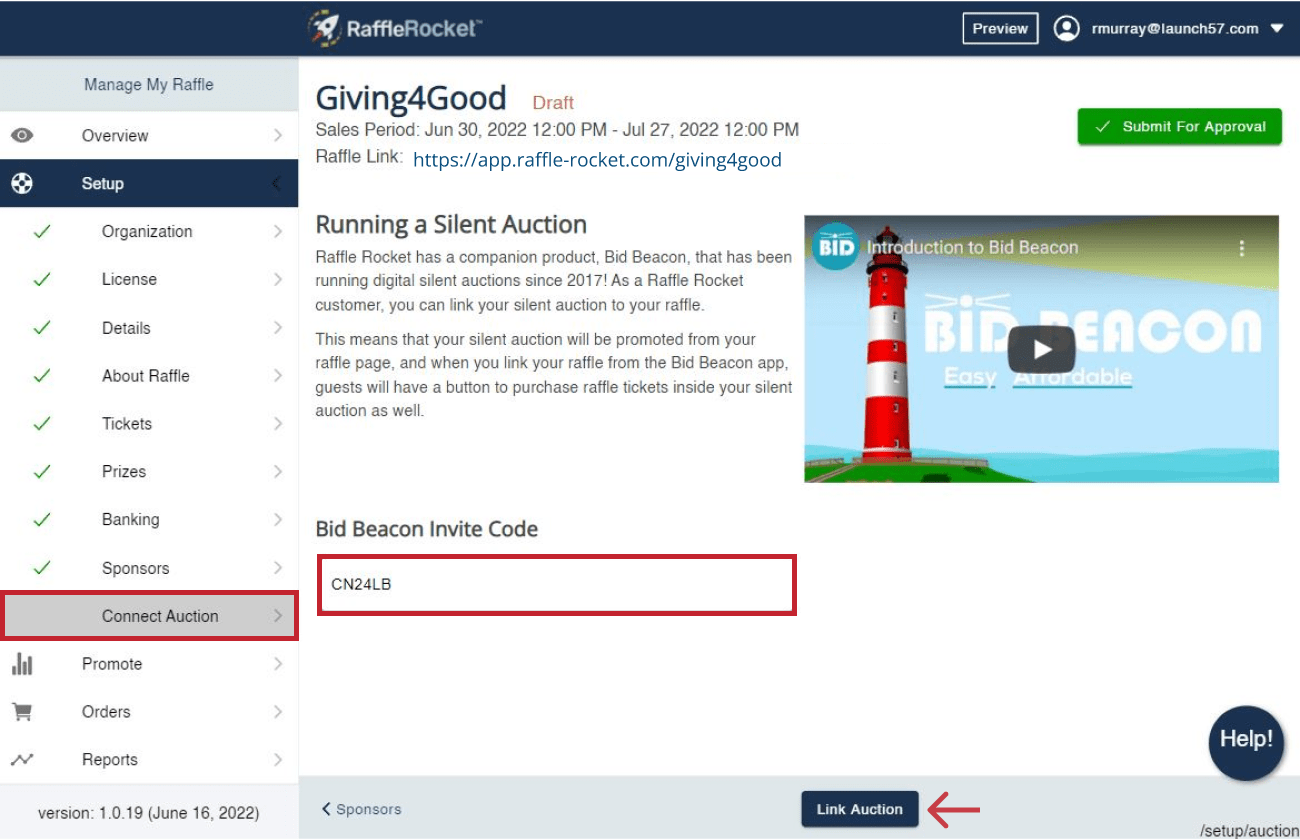Screen dimensions: 1300x840
Task: Open the Orders menu item
Action: 149,712
